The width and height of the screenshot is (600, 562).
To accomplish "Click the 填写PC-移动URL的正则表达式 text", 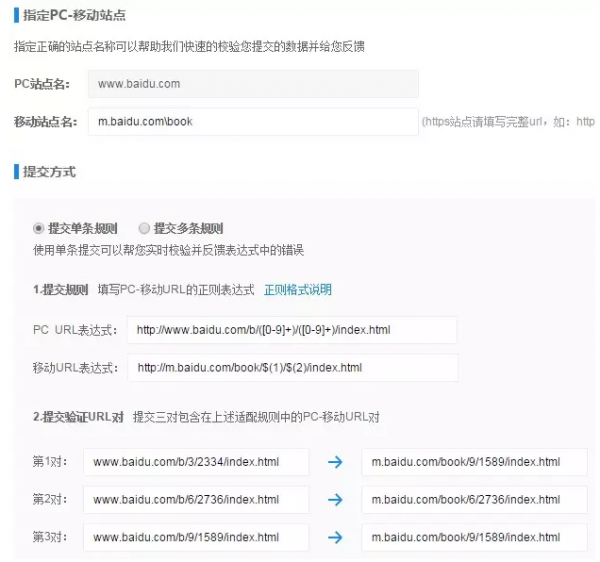I will [x=176, y=290].
